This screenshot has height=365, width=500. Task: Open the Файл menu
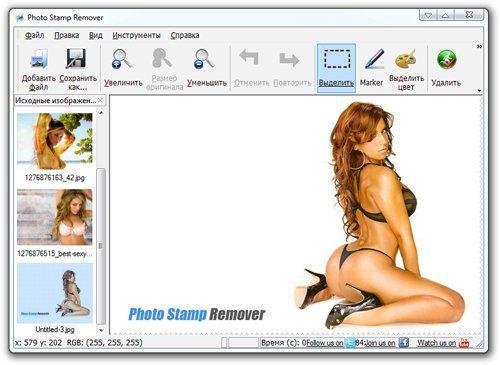[34, 35]
